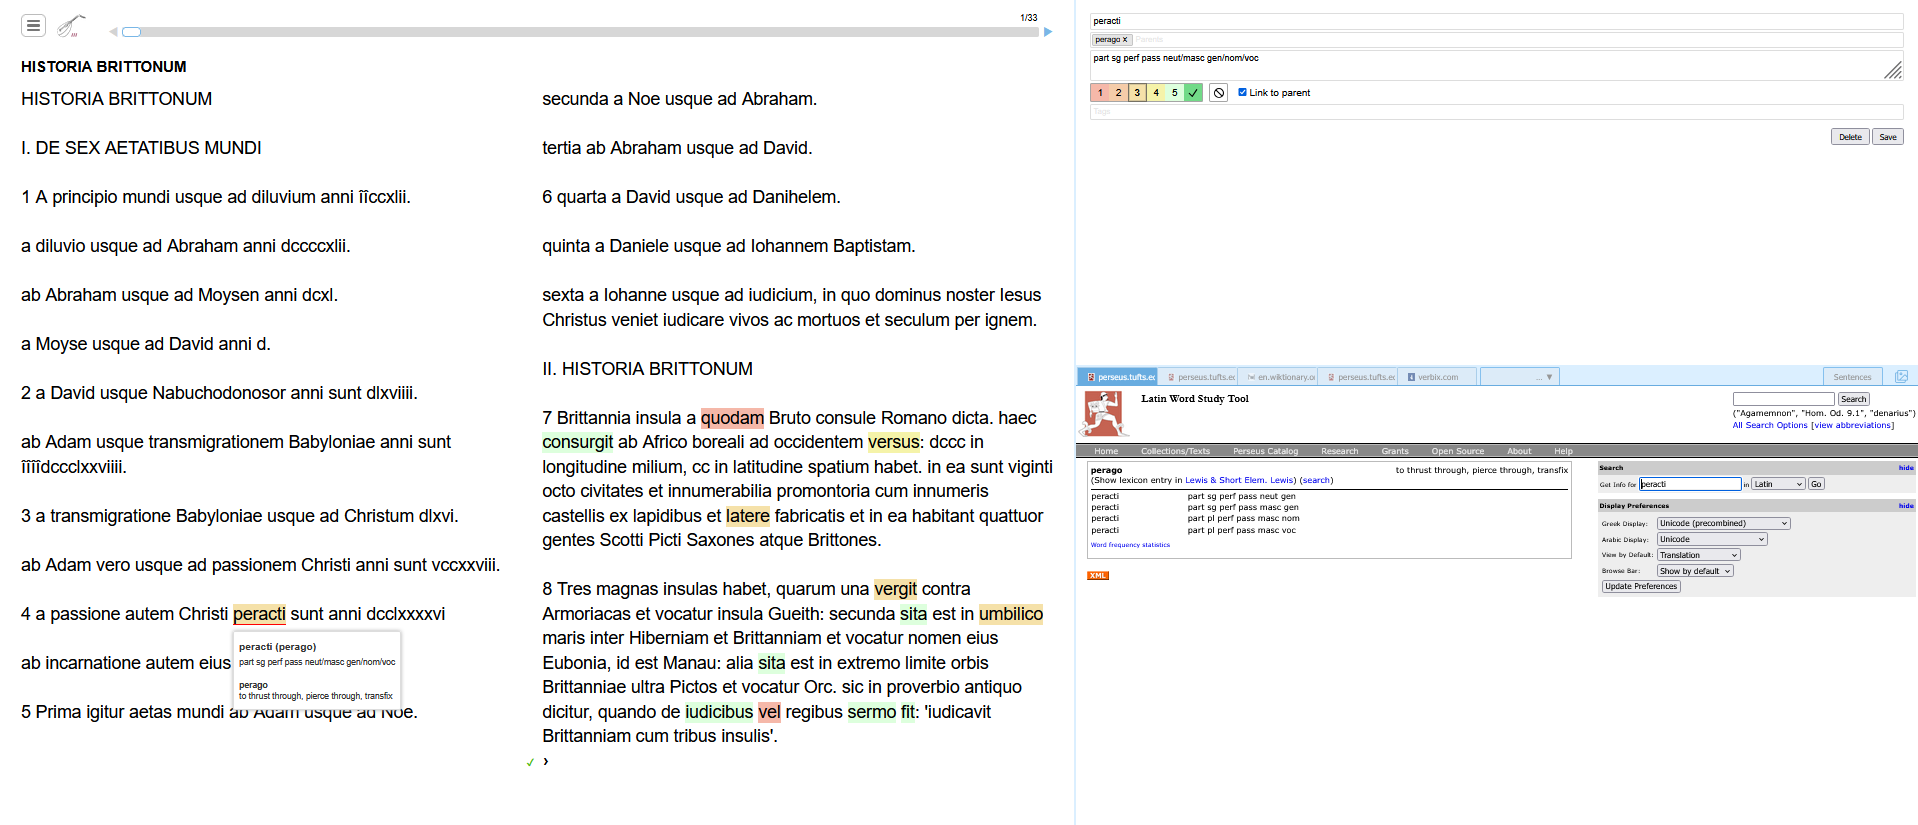This screenshot has height=825, width=1918.
Task: Hide the Search panel
Action: 1906,468
